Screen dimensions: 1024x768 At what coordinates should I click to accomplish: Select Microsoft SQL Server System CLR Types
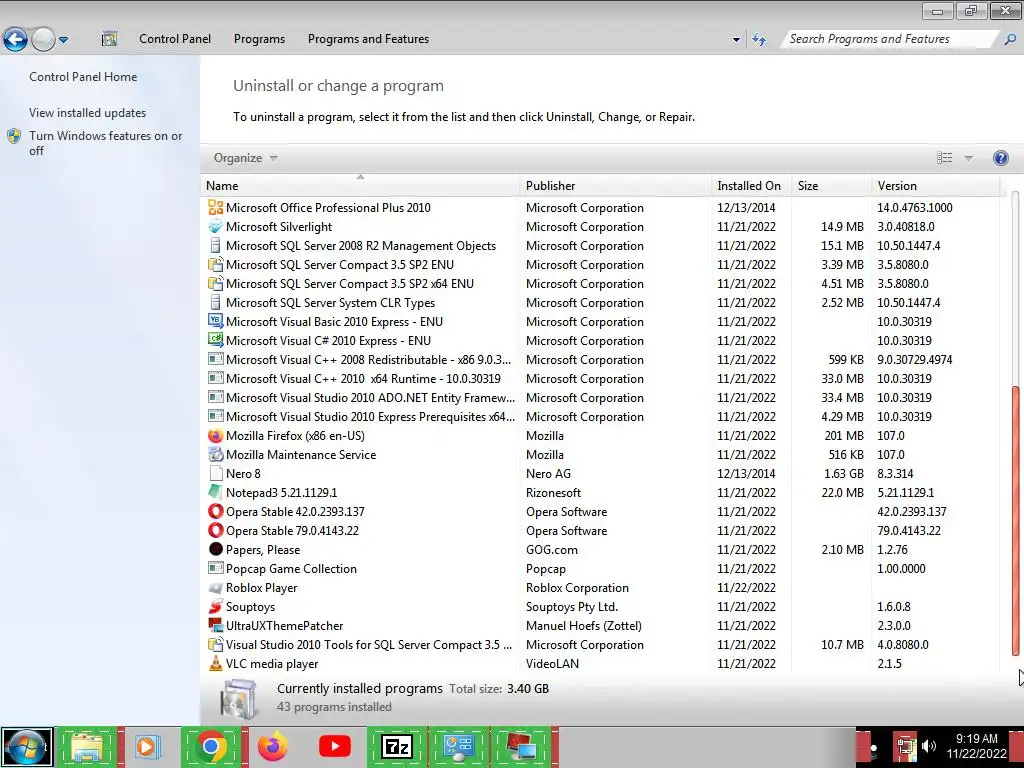click(x=330, y=303)
